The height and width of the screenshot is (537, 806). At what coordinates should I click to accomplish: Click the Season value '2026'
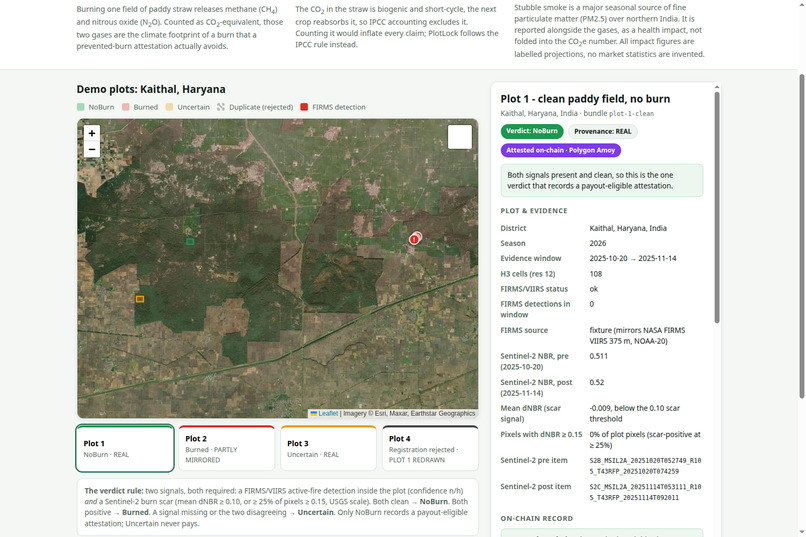click(598, 243)
